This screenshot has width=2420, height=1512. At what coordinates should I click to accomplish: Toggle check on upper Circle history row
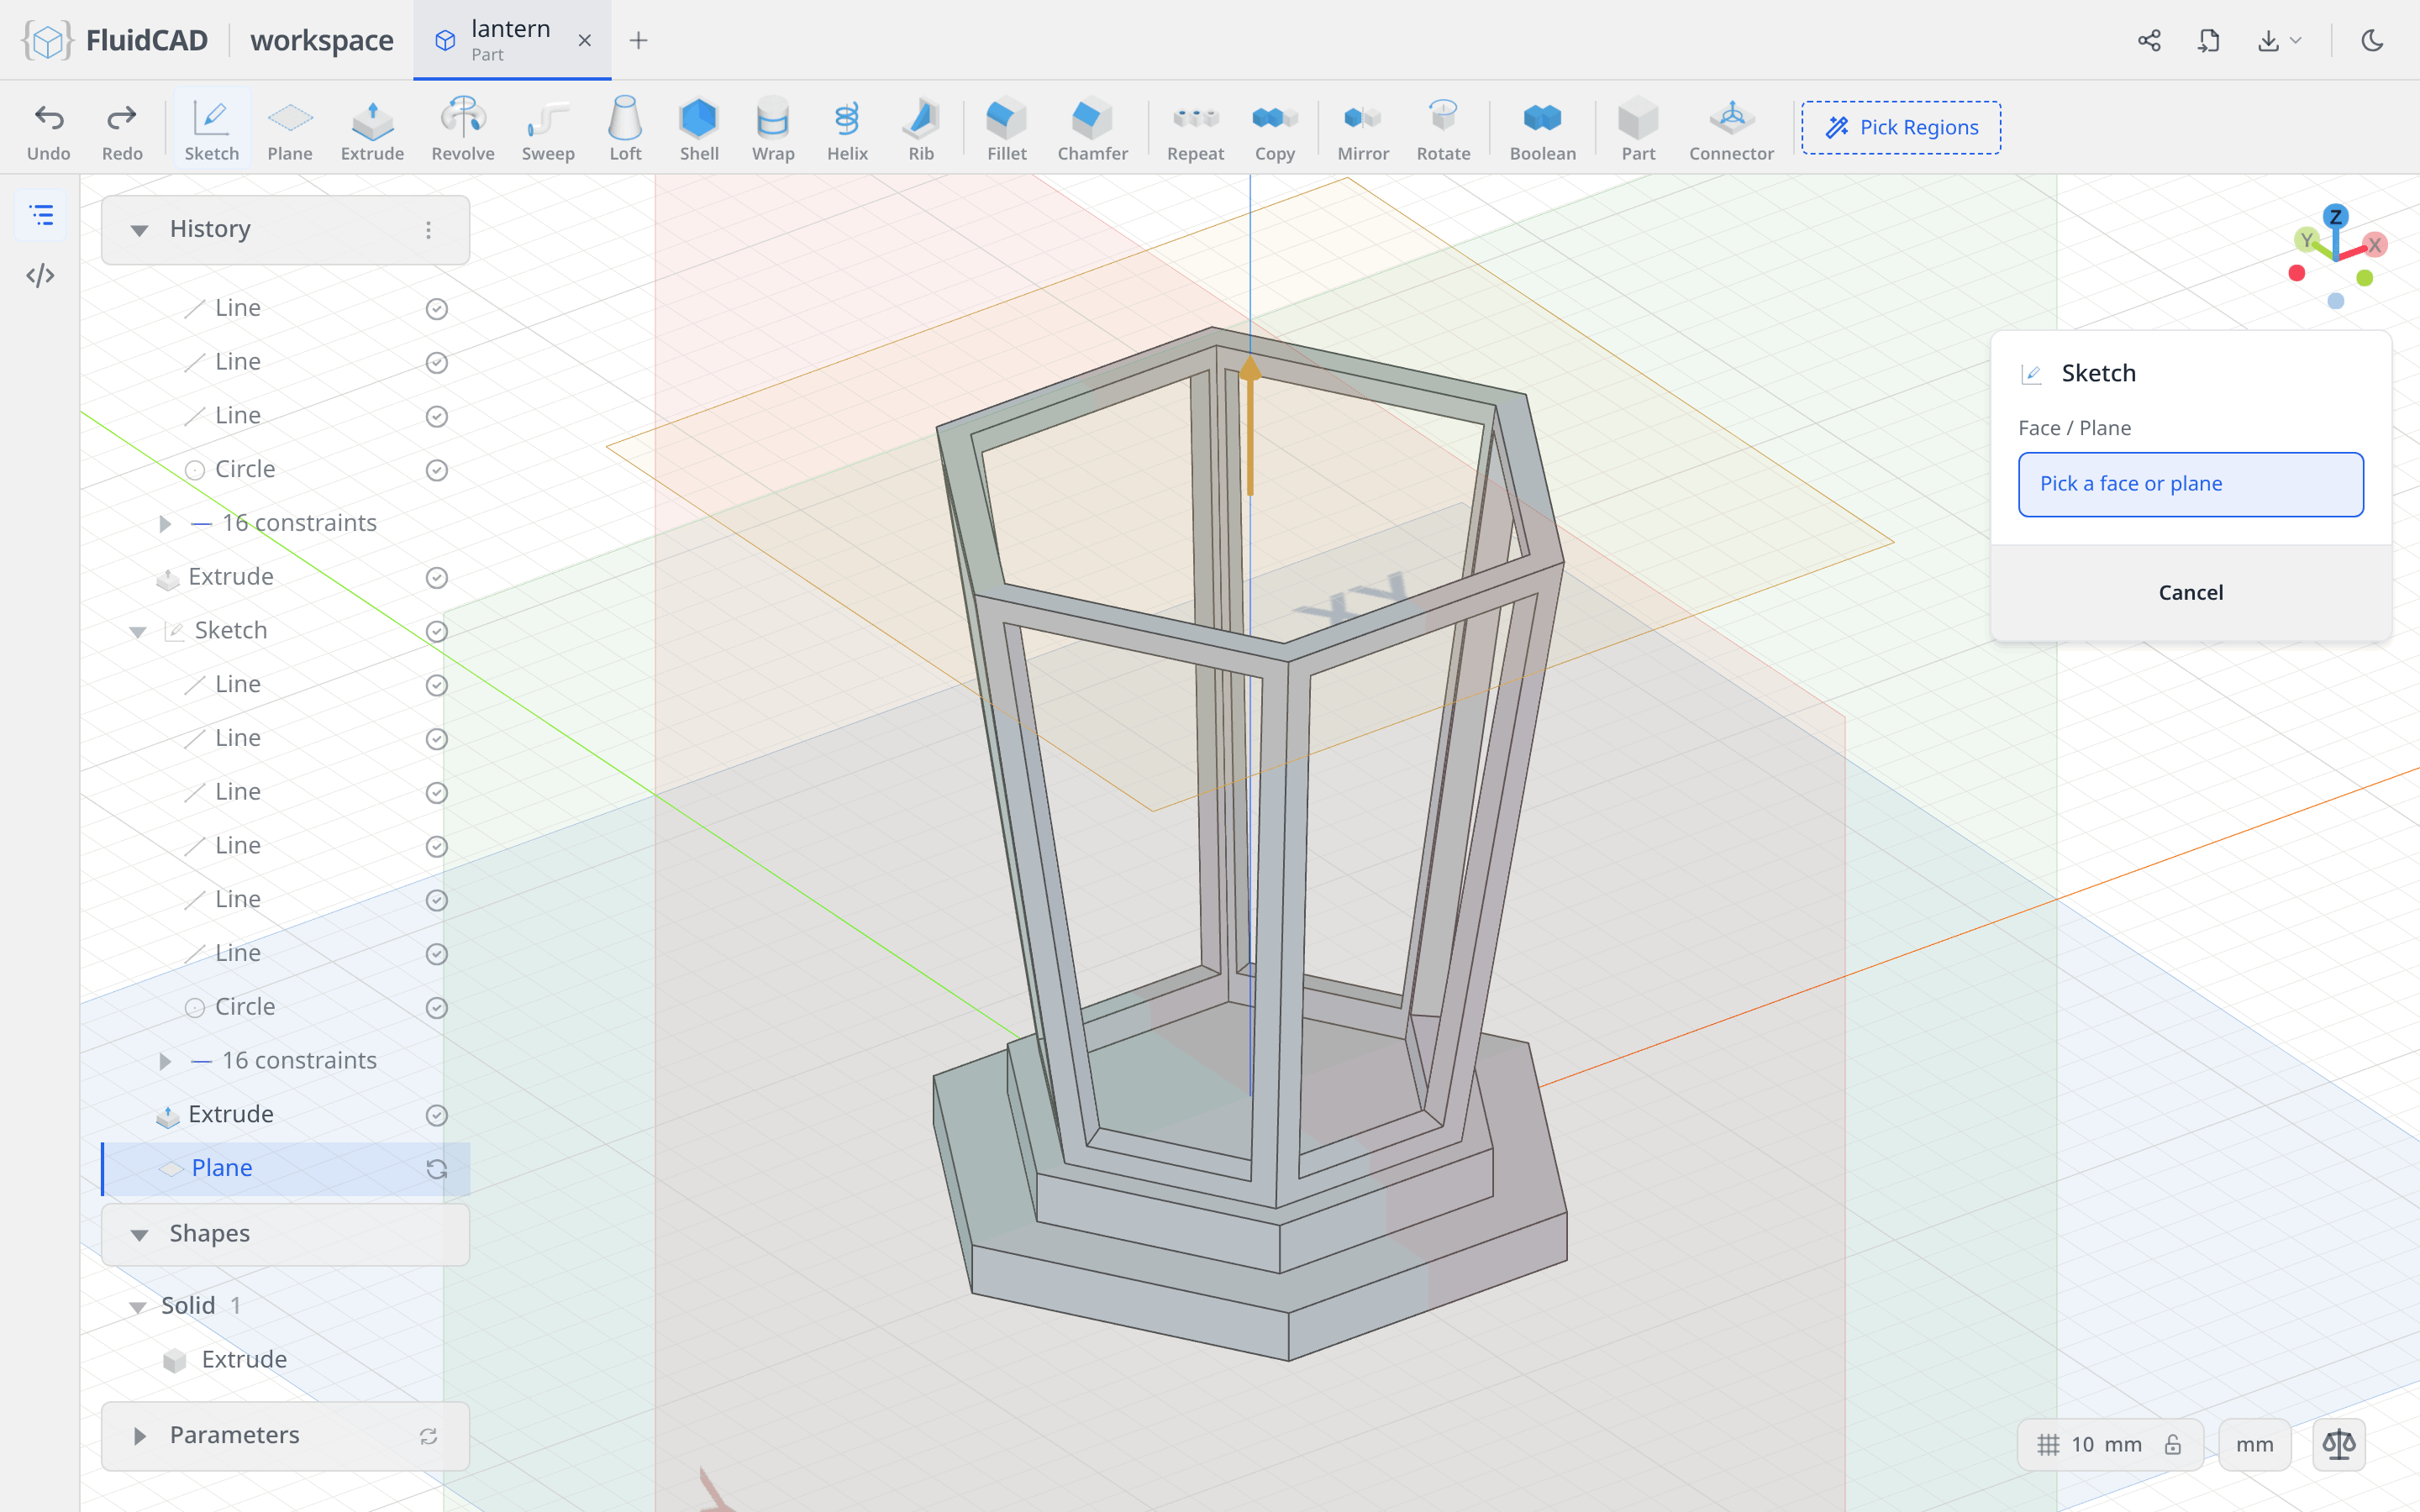click(x=436, y=470)
